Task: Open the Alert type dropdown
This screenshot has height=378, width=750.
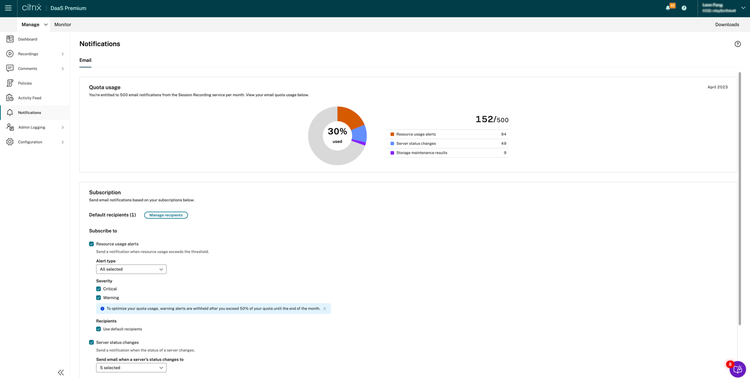Action: click(x=131, y=269)
